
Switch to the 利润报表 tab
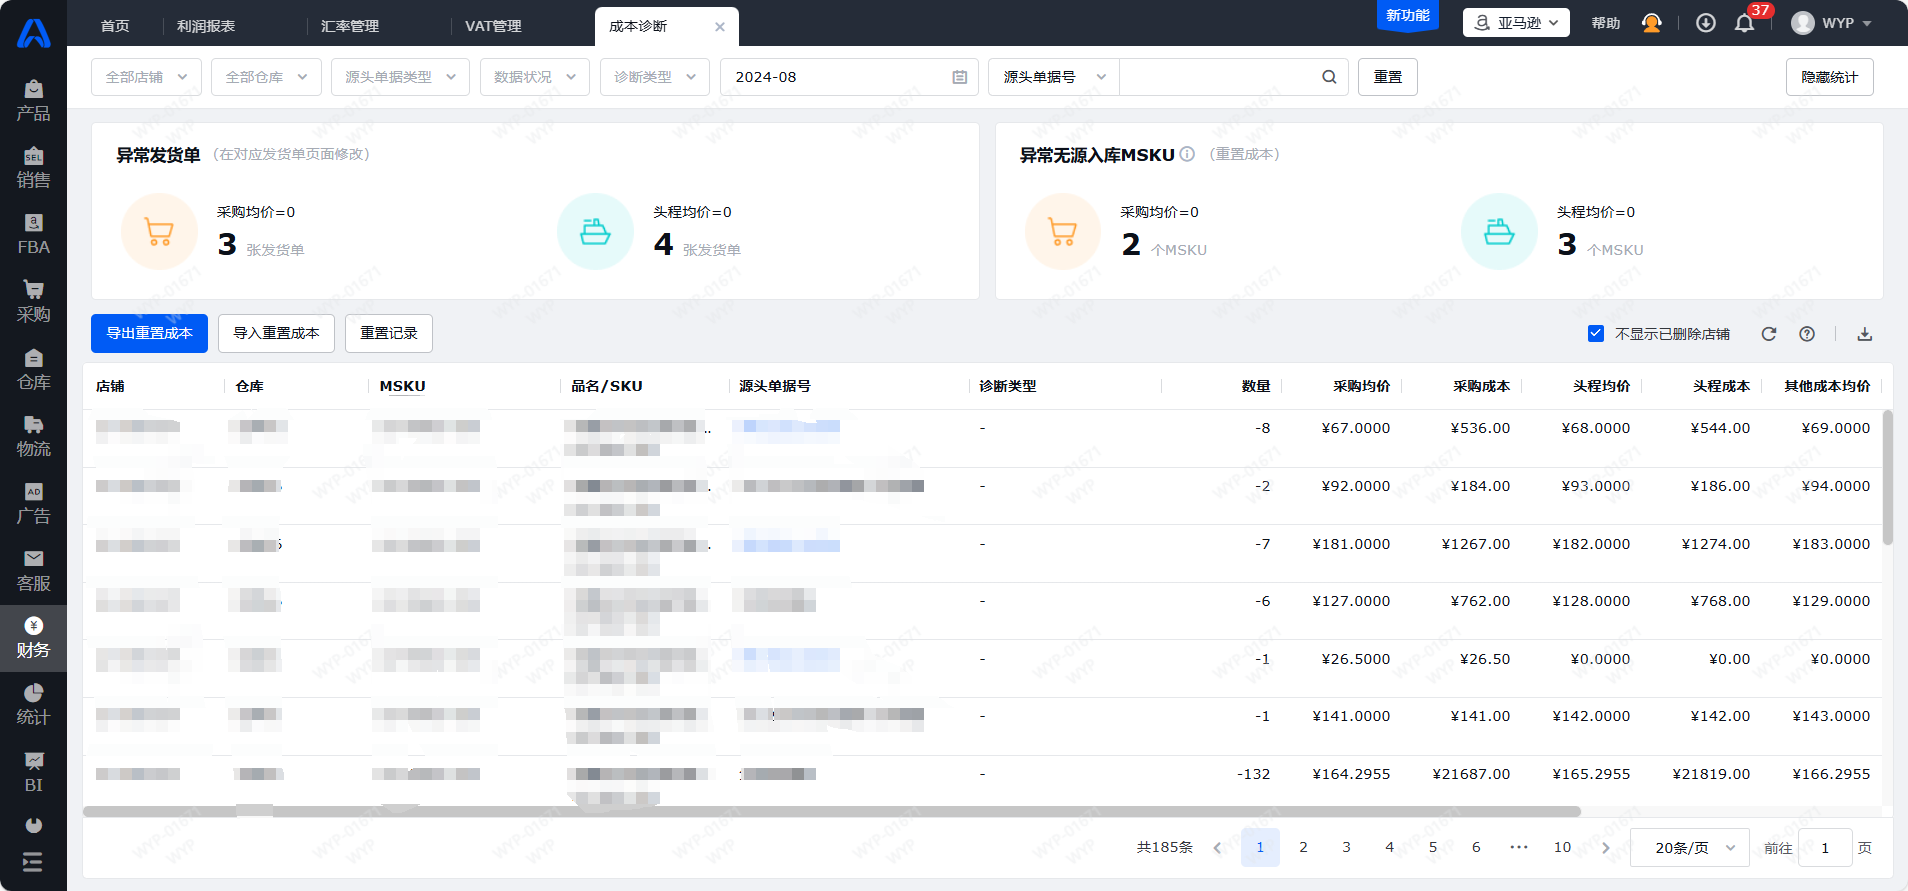point(206,26)
